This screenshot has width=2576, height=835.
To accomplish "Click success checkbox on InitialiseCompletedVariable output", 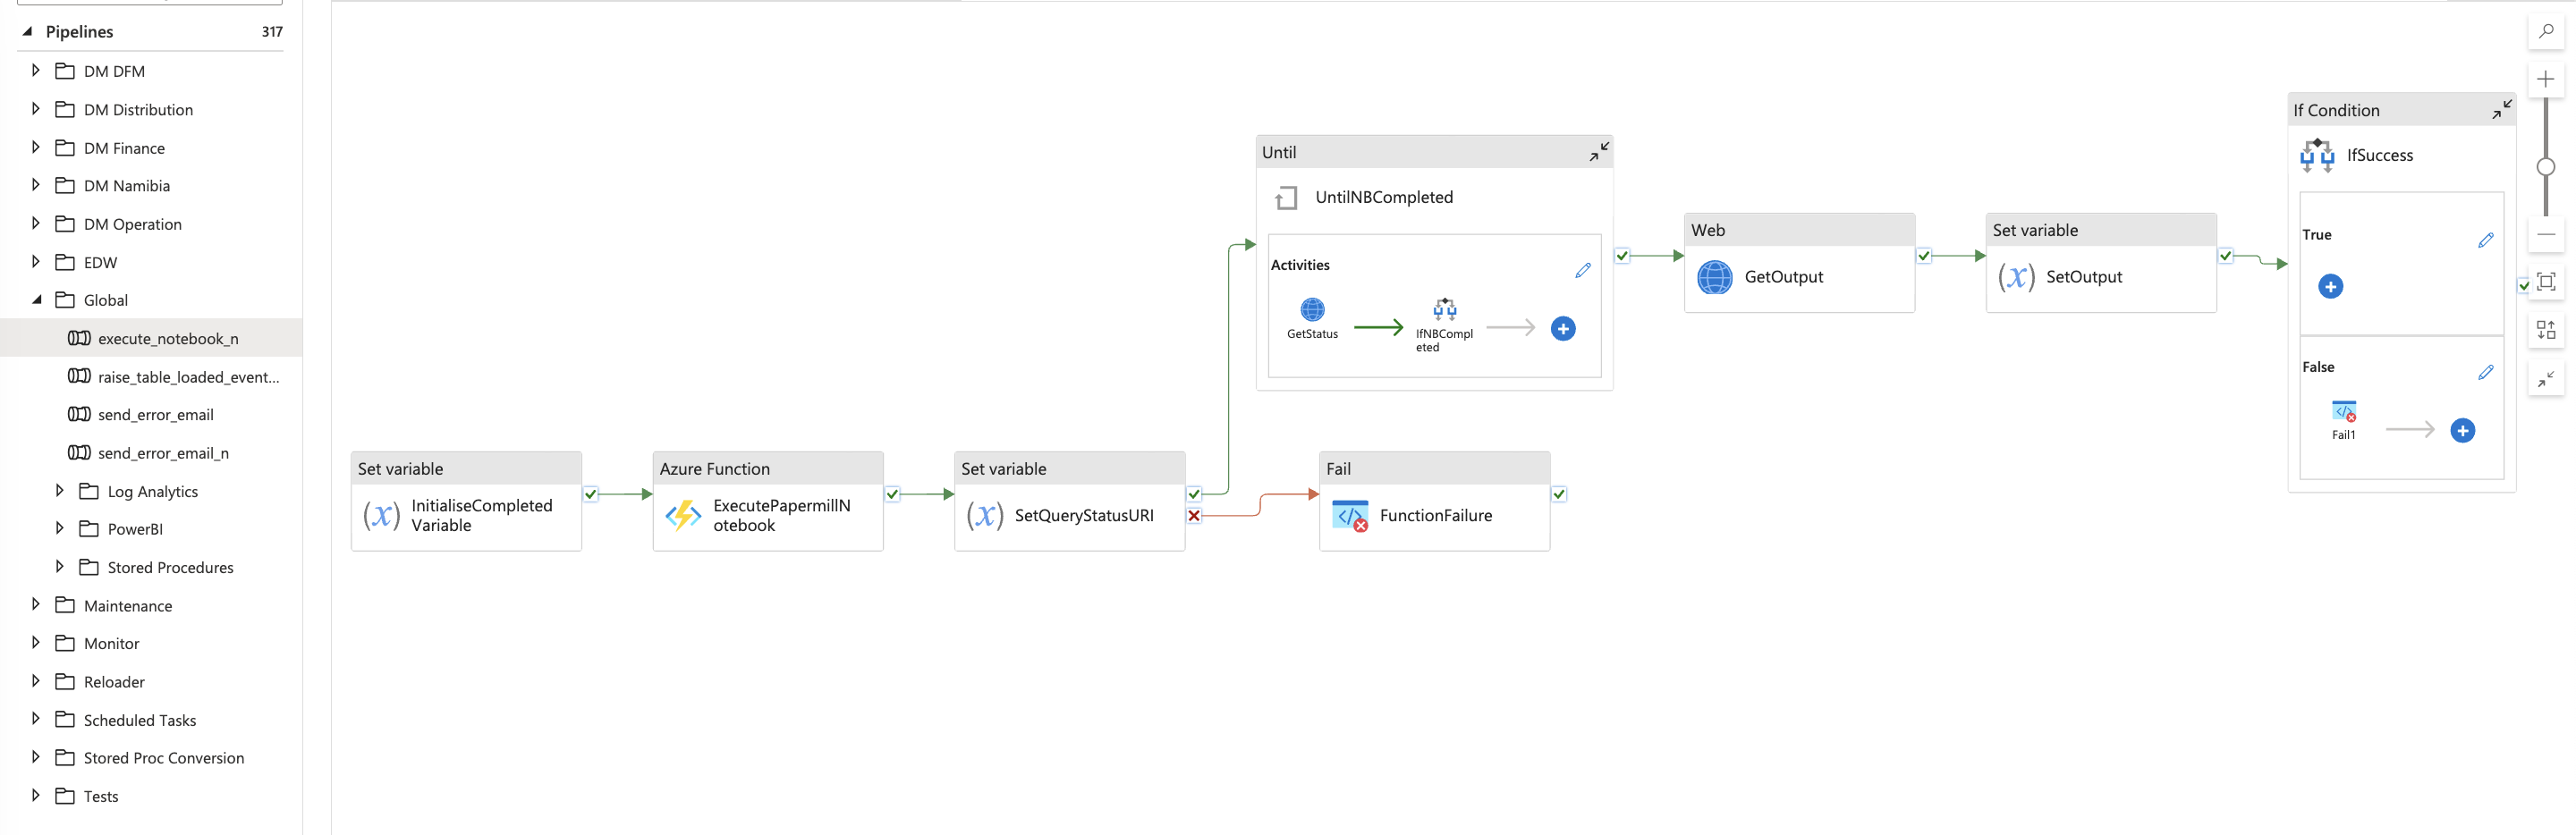I will tap(591, 494).
